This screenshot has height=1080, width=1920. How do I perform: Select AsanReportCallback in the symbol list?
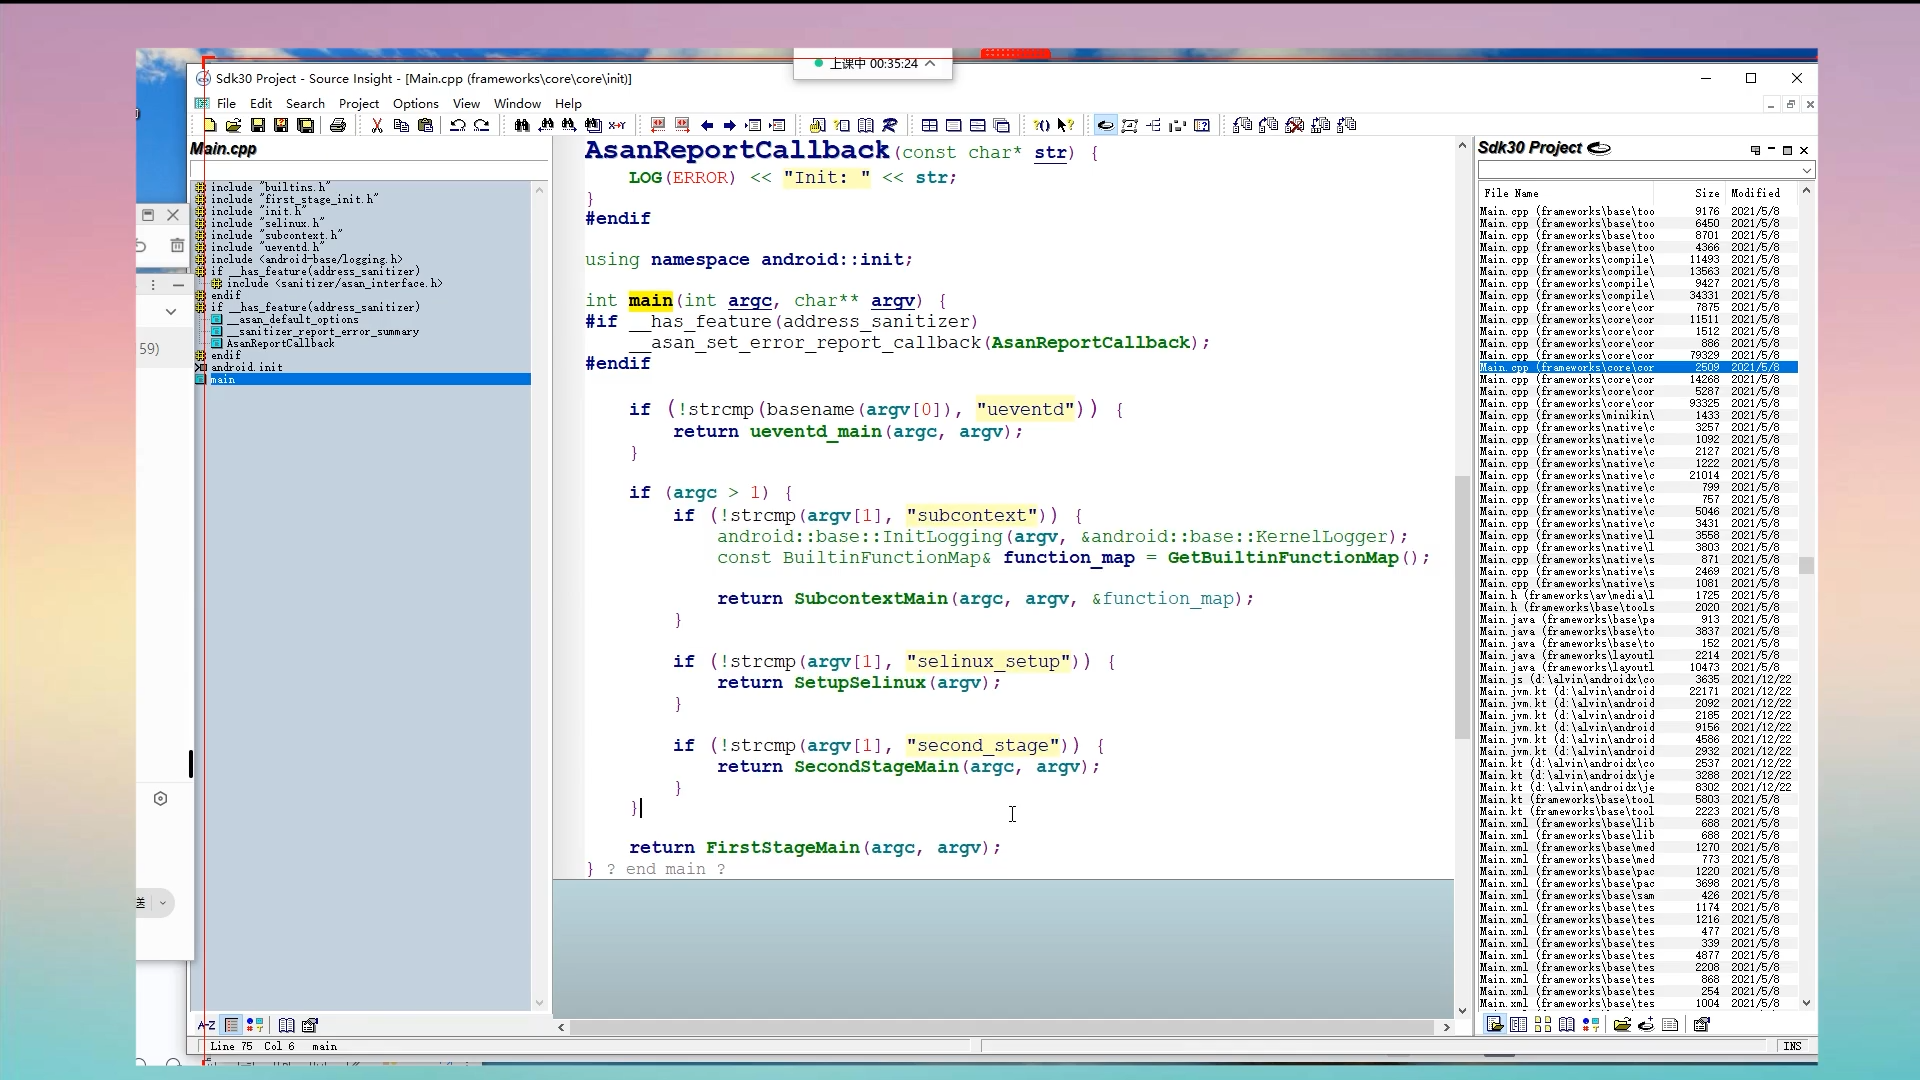pyautogui.click(x=280, y=343)
